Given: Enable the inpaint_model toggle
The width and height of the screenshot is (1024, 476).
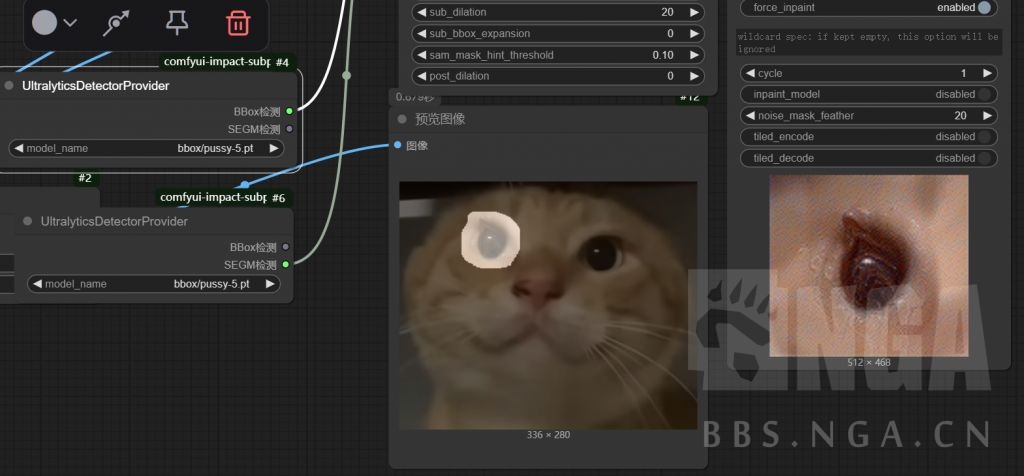Looking at the screenshot, I should [984, 94].
